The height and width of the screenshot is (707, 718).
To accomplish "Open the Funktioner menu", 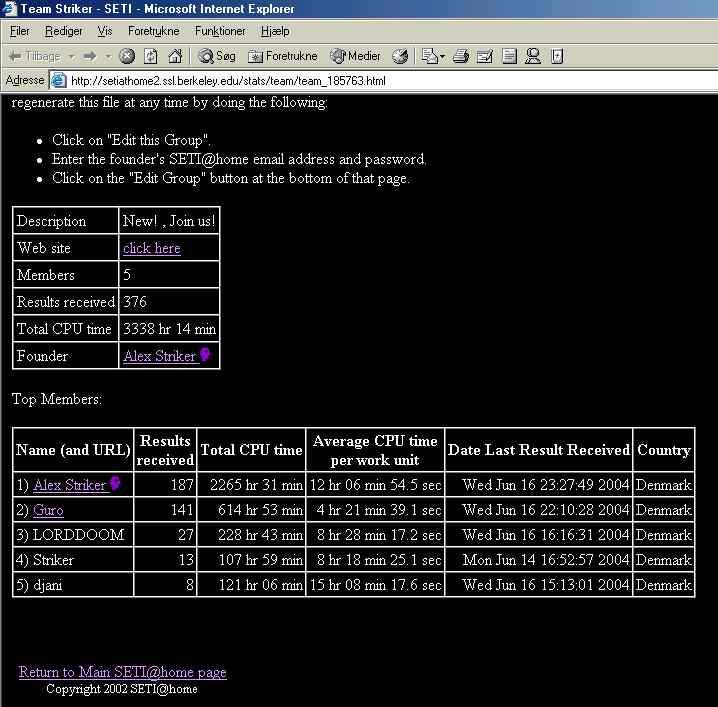I will point(220,31).
